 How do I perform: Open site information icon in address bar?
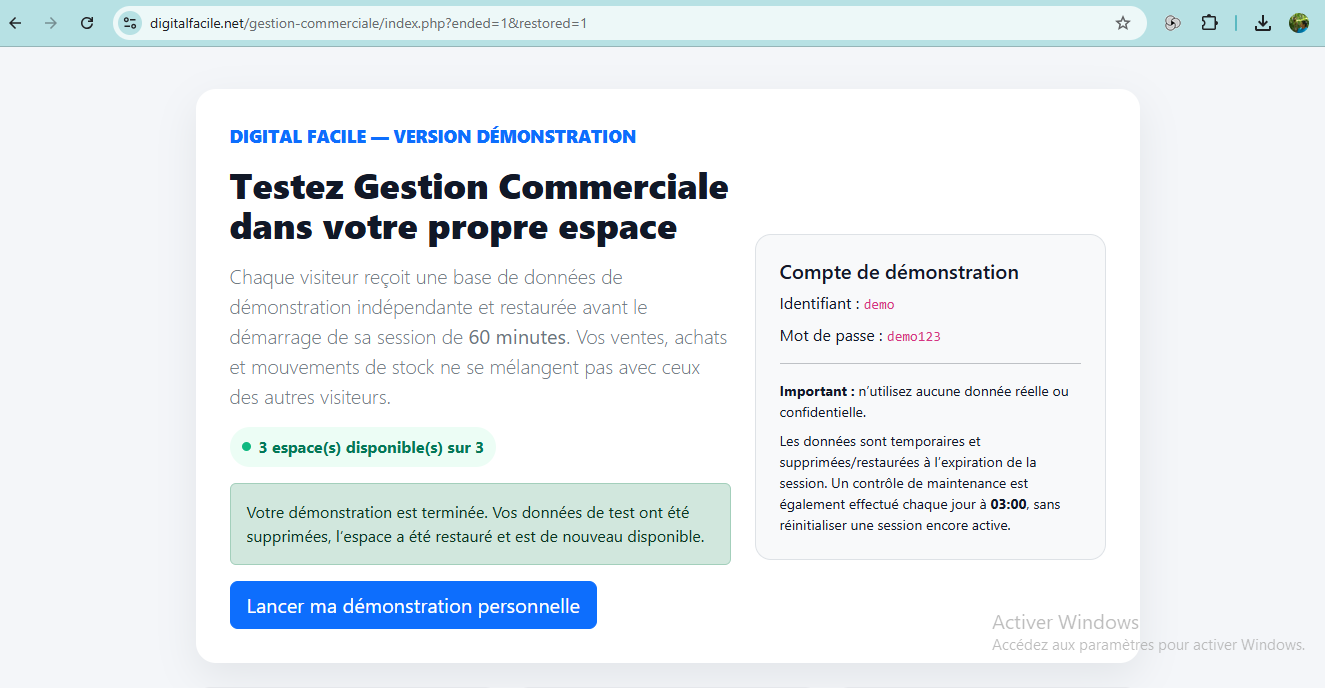(x=130, y=23)
